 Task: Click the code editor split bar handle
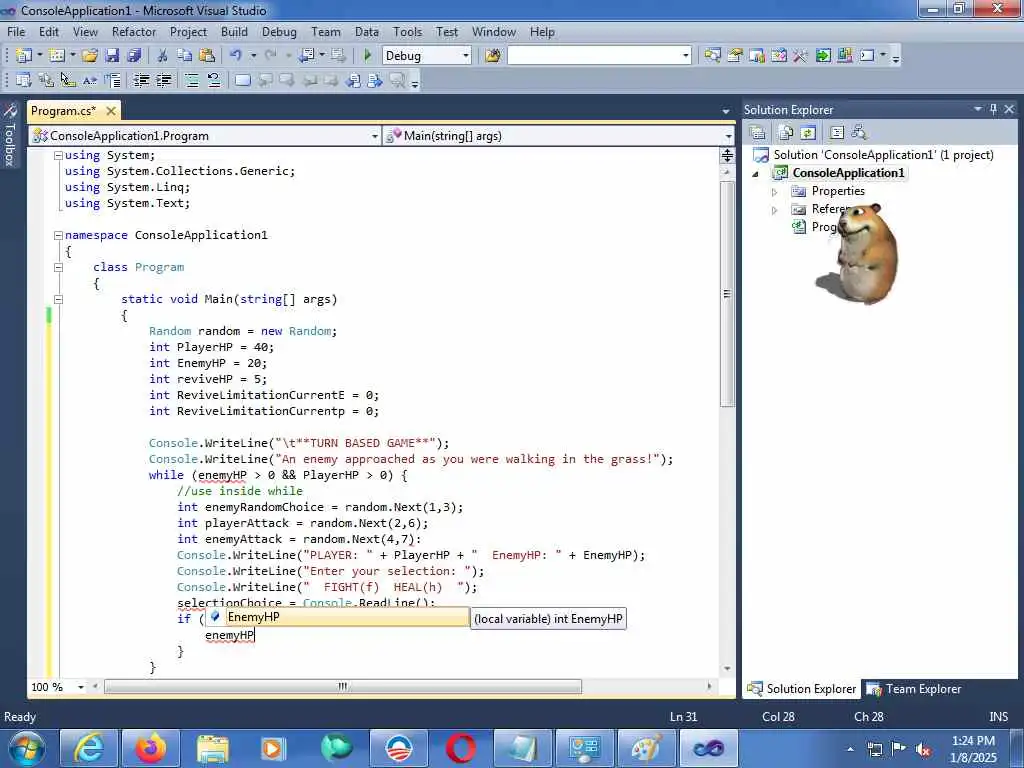[727, 154]
